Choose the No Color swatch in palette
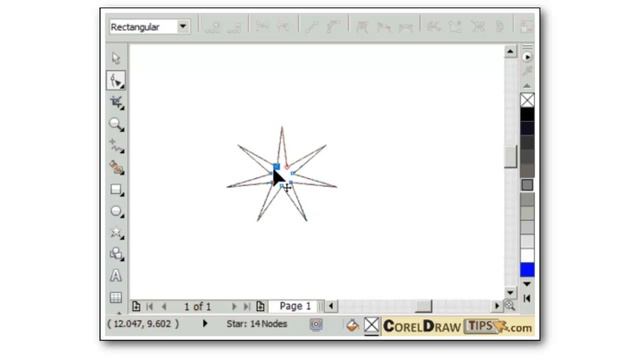Screen dimensions: 640x360 527,100
